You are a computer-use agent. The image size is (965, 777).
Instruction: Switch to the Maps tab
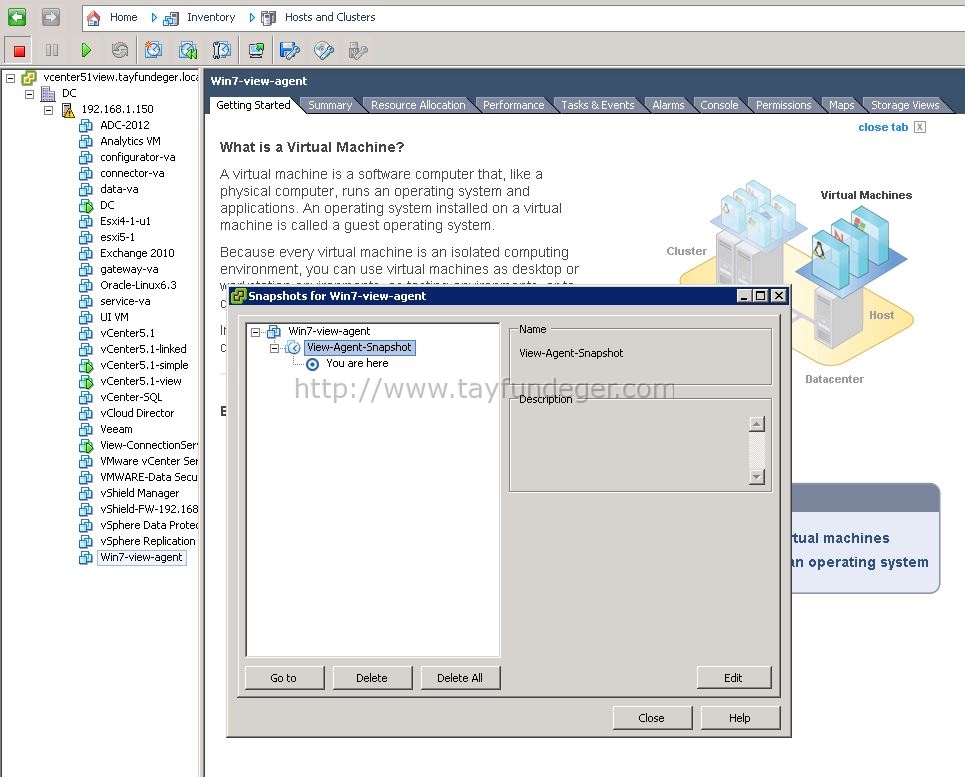[x=841, y=105]
